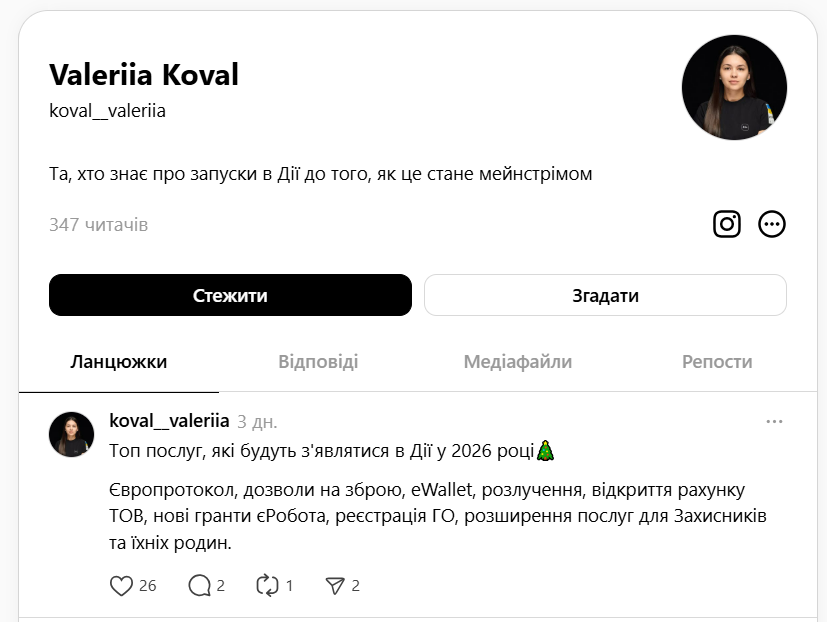Follow Valeriia with the Стежити button
The image size is (827, 622).
[x=230, y=294]
